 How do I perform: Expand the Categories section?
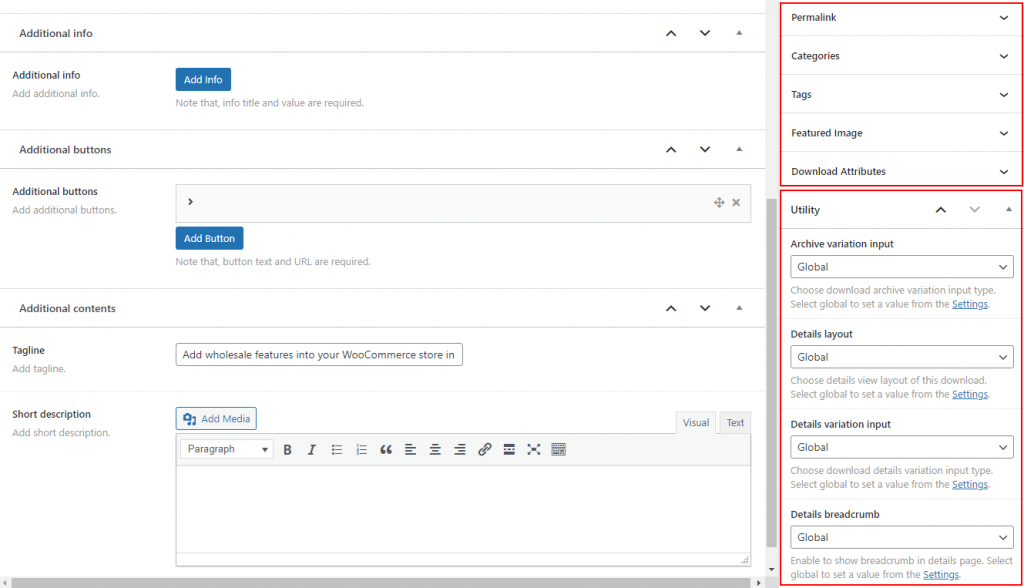point(901,56)
